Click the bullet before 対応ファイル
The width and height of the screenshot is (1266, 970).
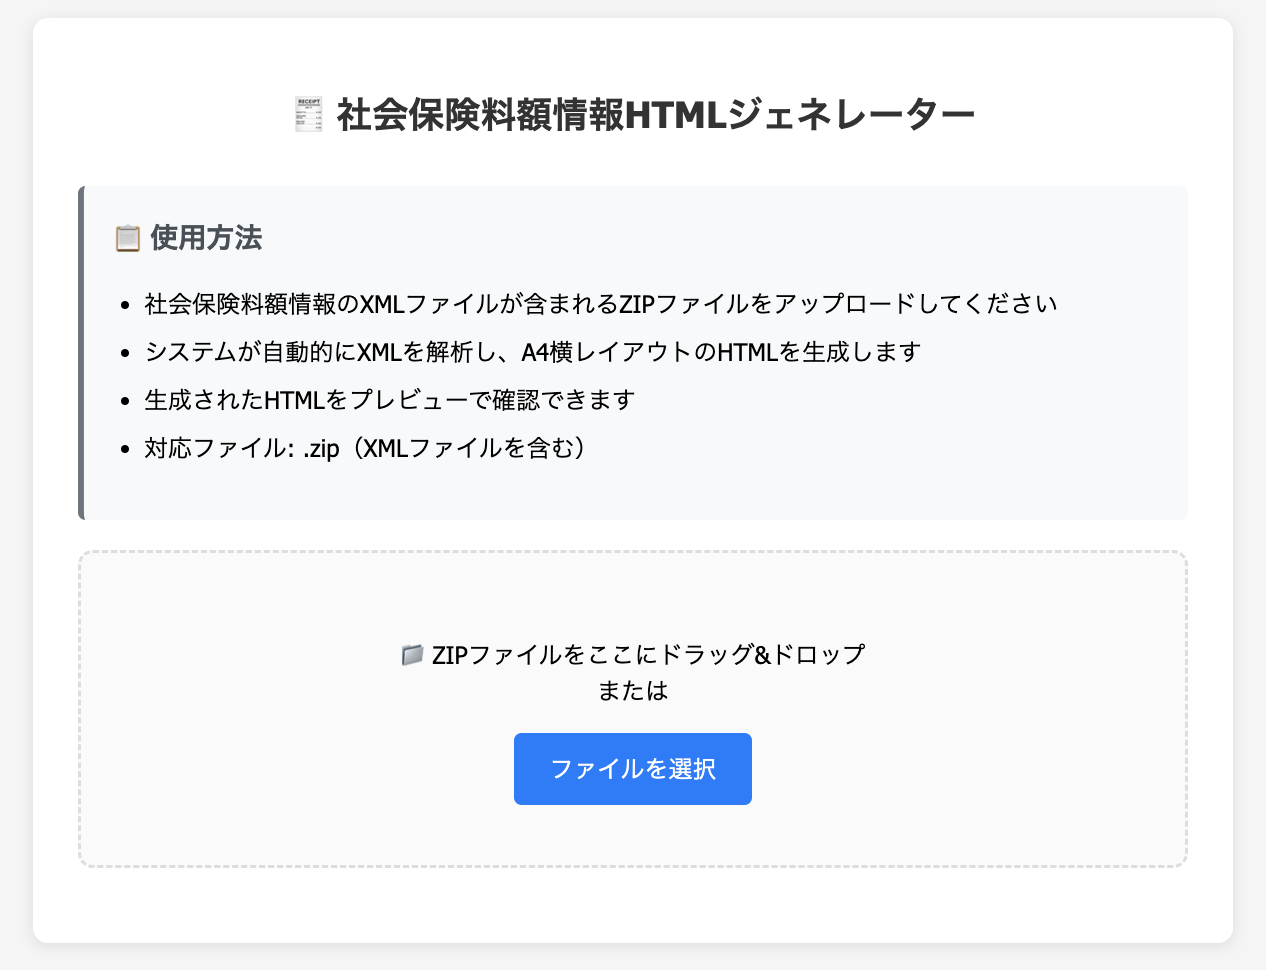(125, 448)
